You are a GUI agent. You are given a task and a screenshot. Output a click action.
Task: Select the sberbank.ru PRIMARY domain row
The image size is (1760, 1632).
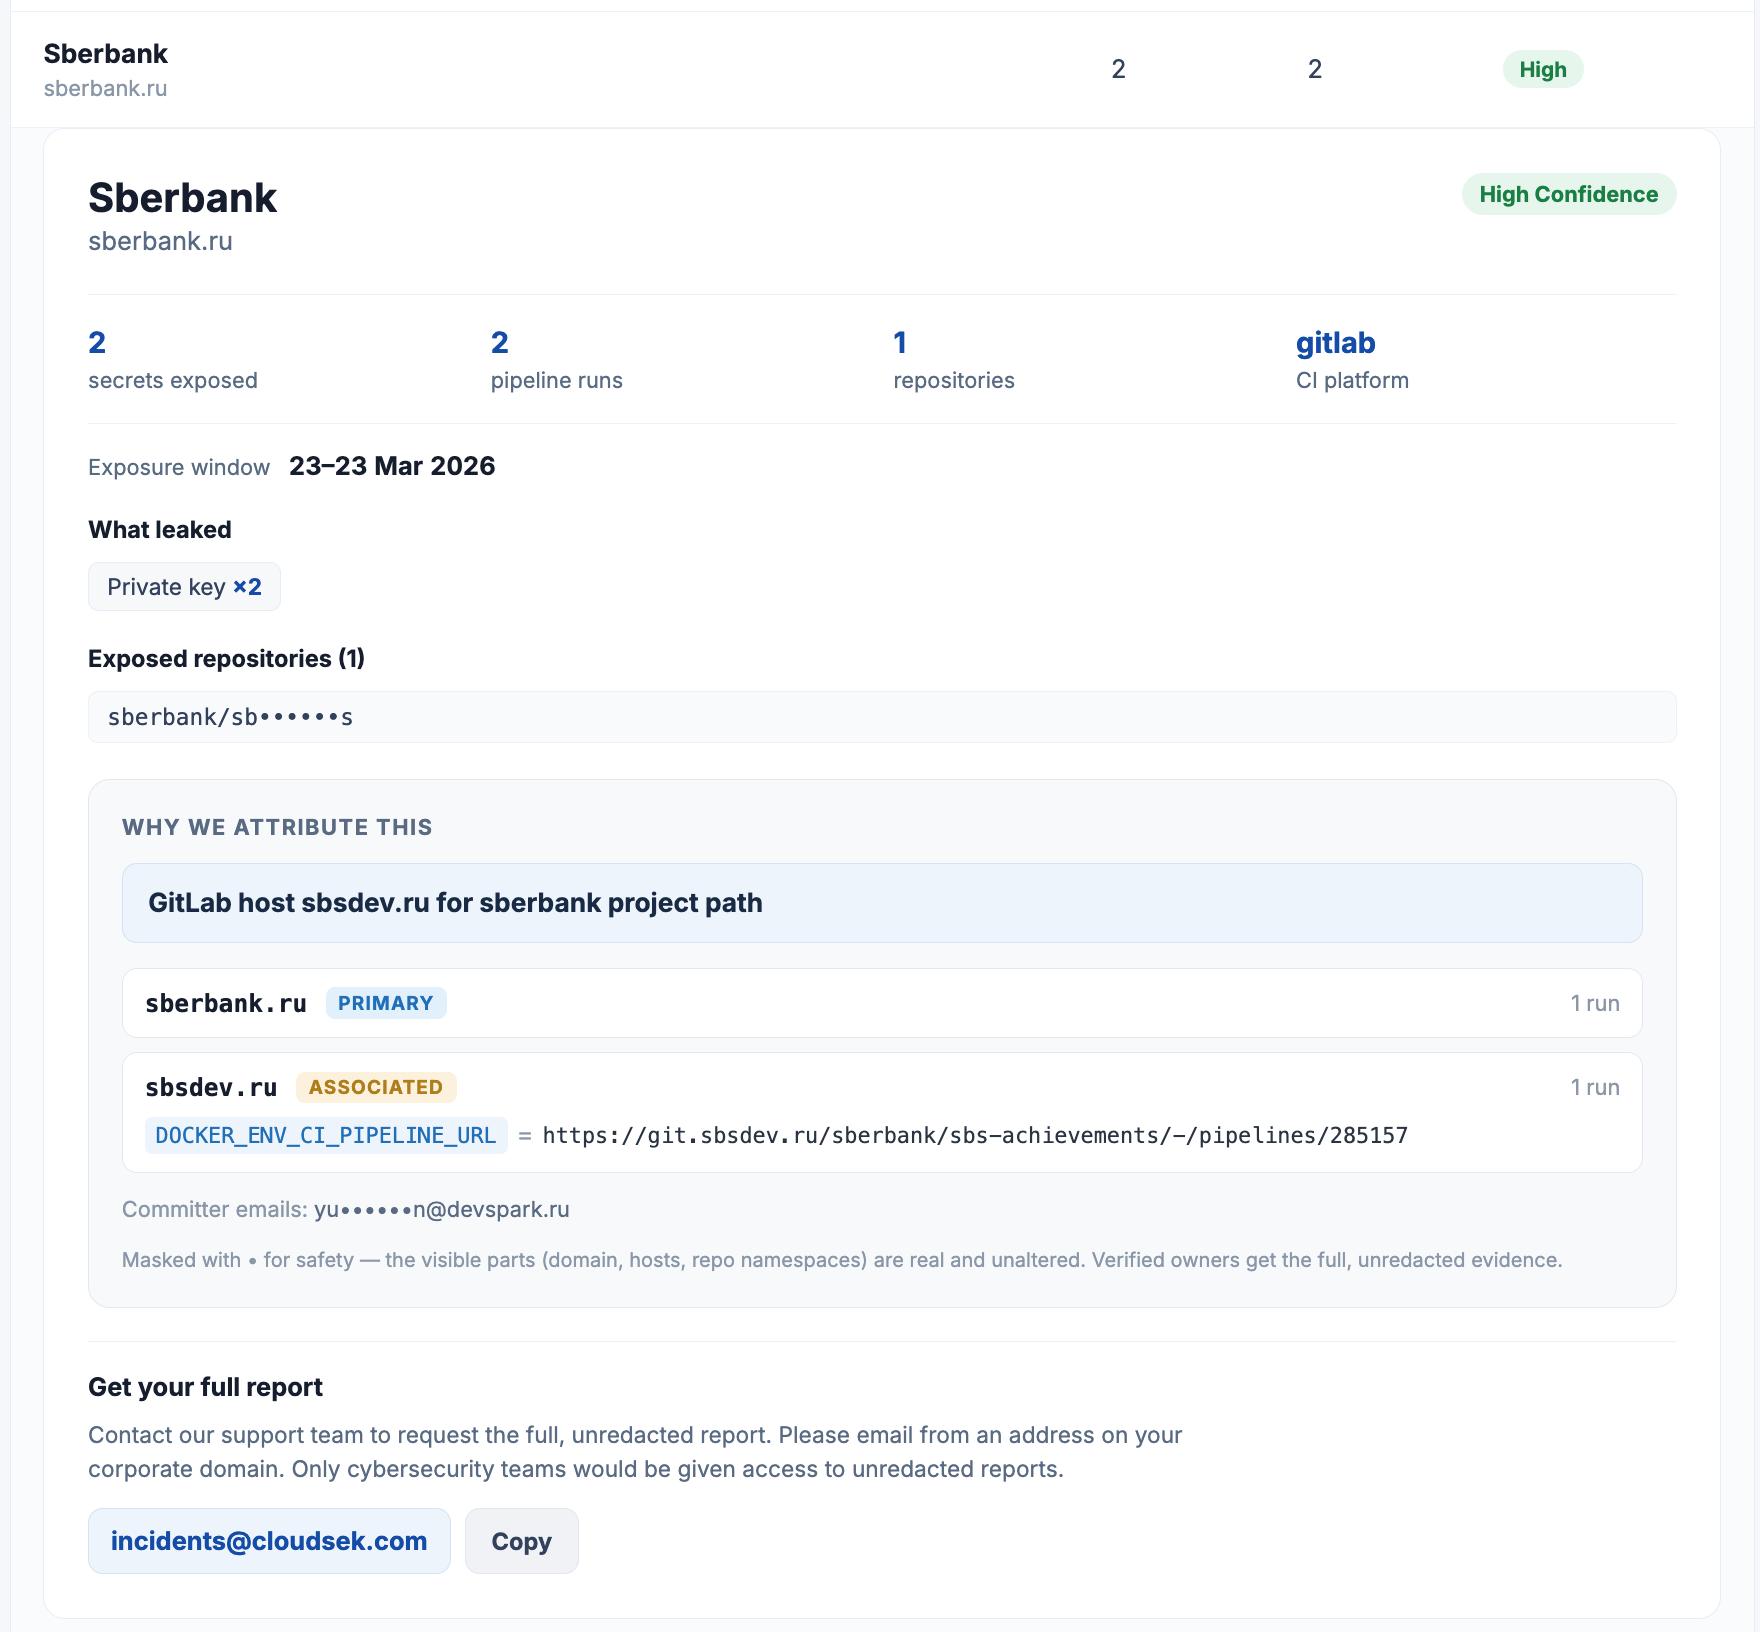(x=882, y=1003)
